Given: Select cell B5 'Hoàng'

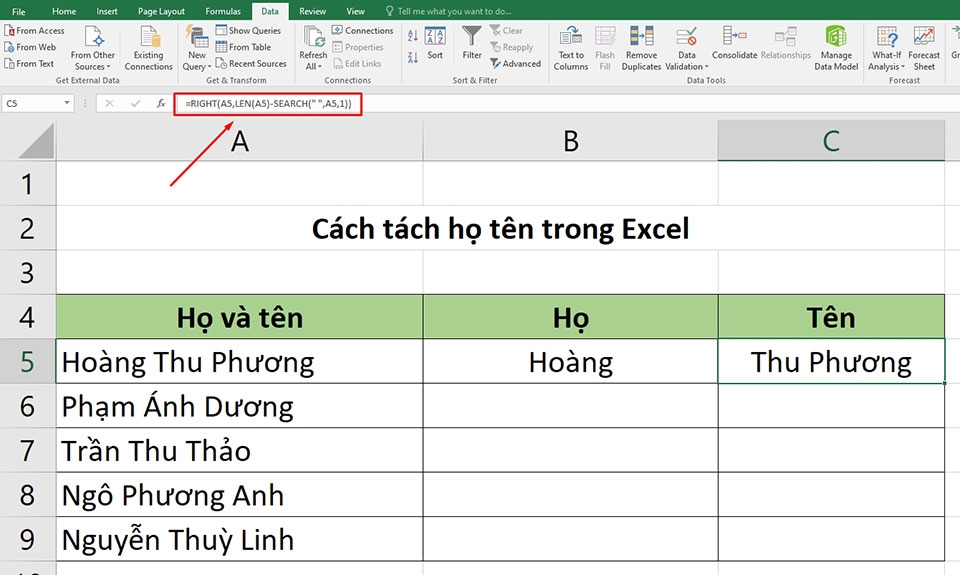Looking at the screenshot, I should click(571, 361).
